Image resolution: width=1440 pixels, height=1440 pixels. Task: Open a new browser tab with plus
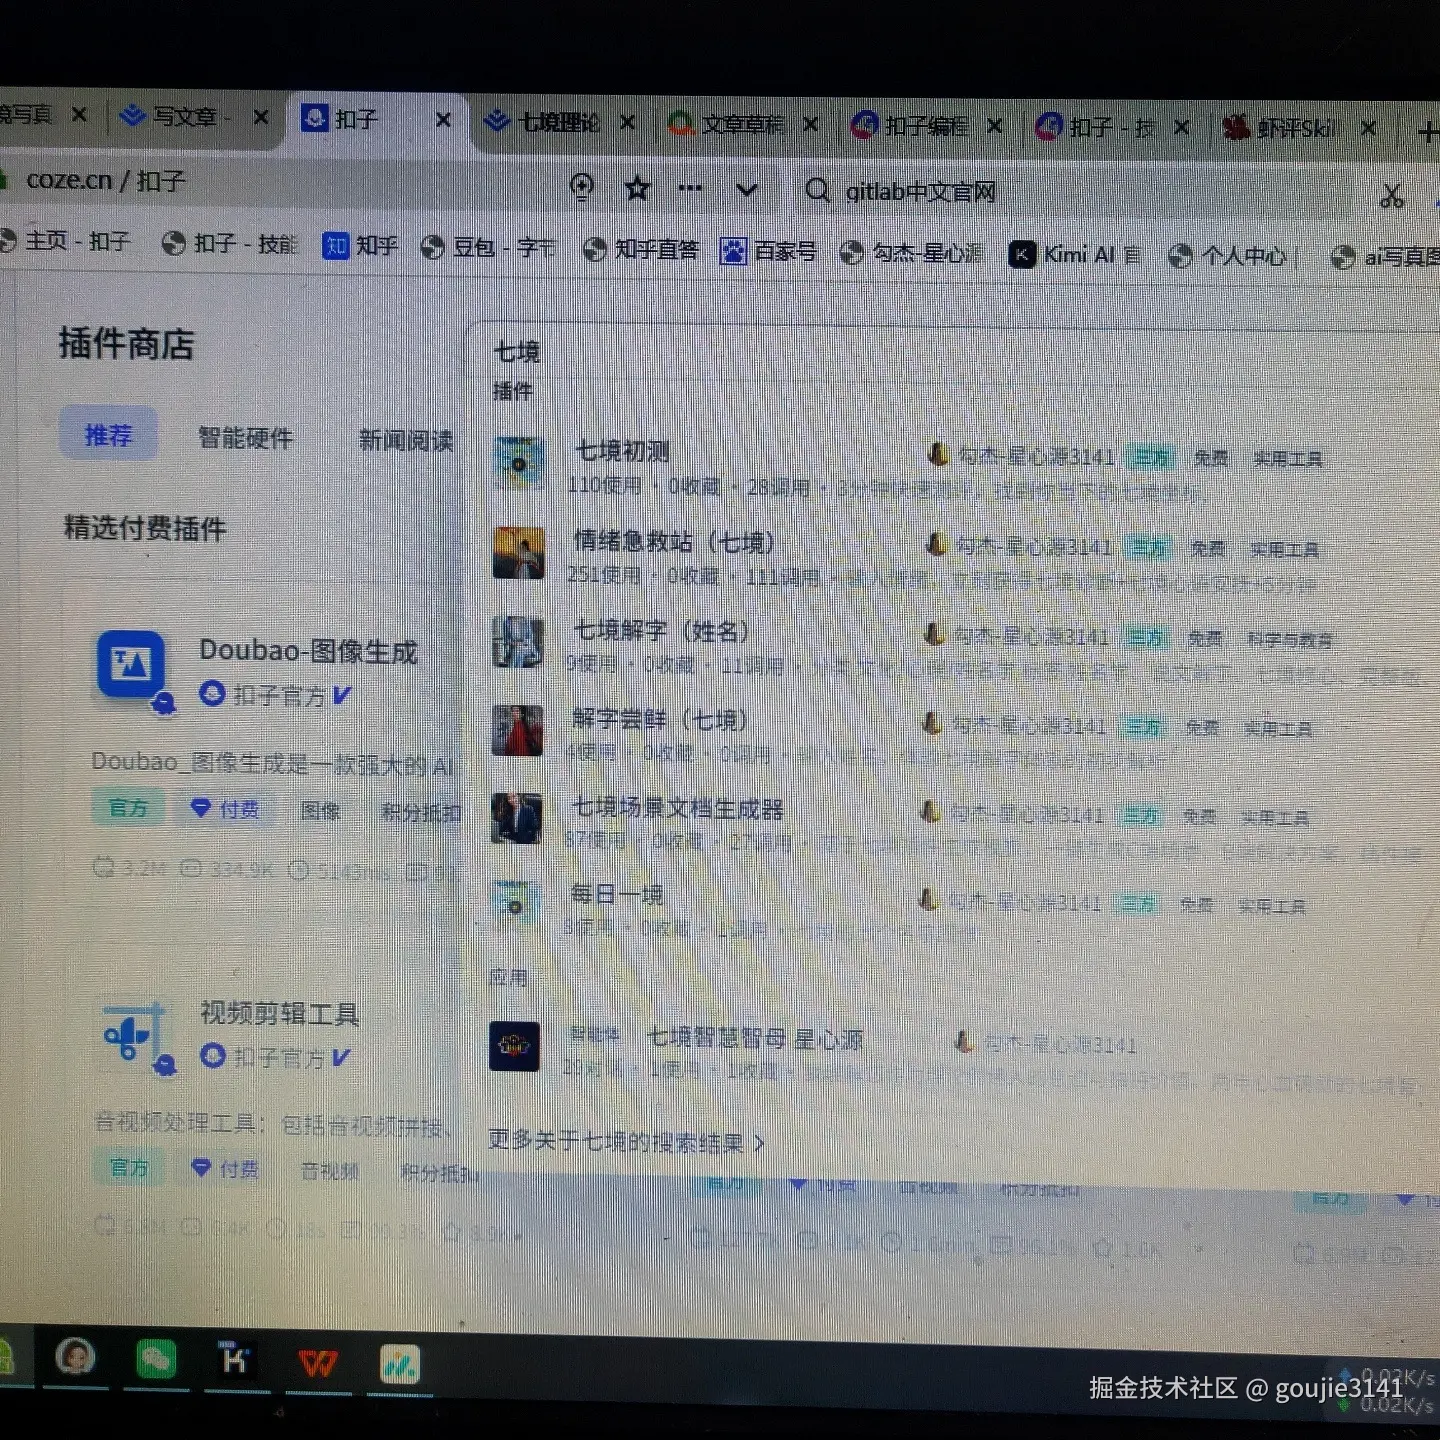1428,131
